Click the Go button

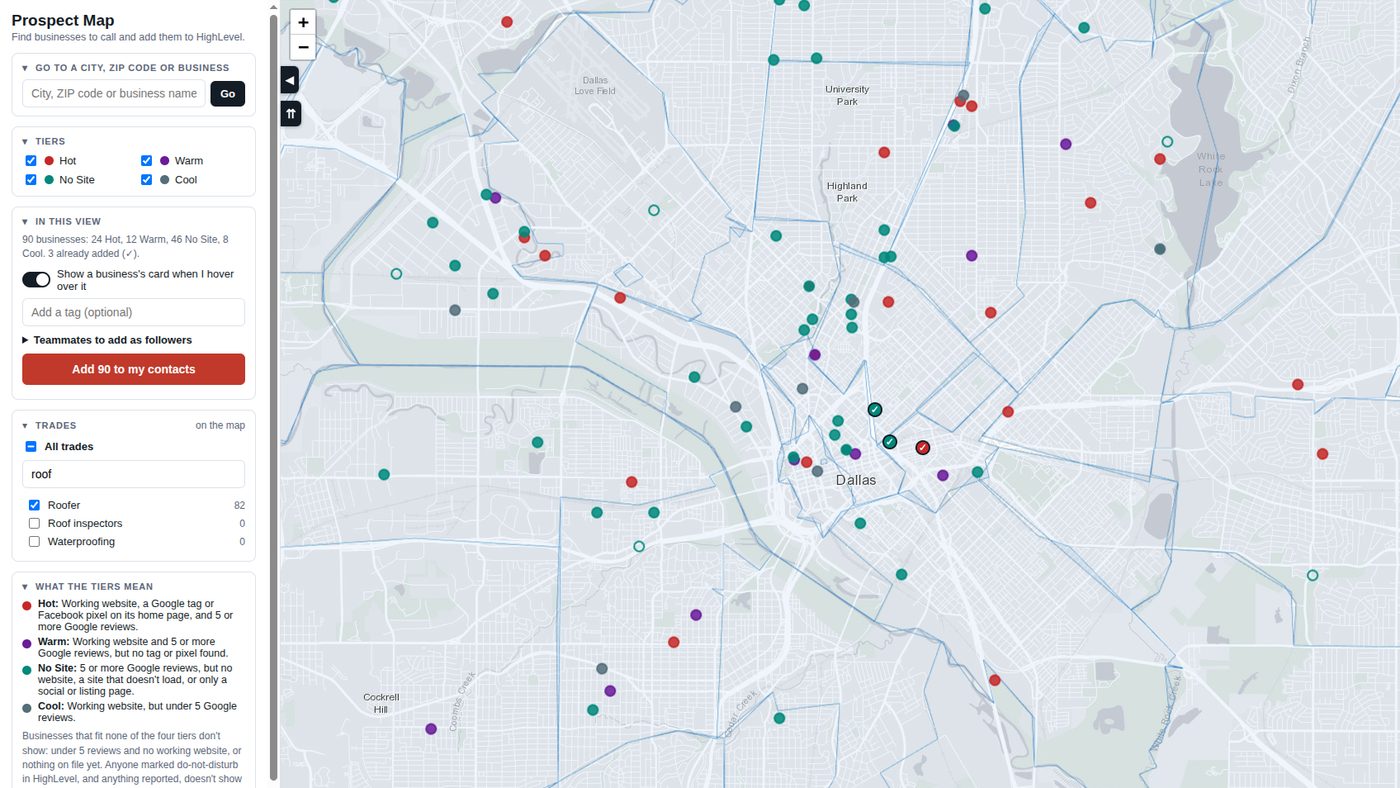tap(228, 94)
